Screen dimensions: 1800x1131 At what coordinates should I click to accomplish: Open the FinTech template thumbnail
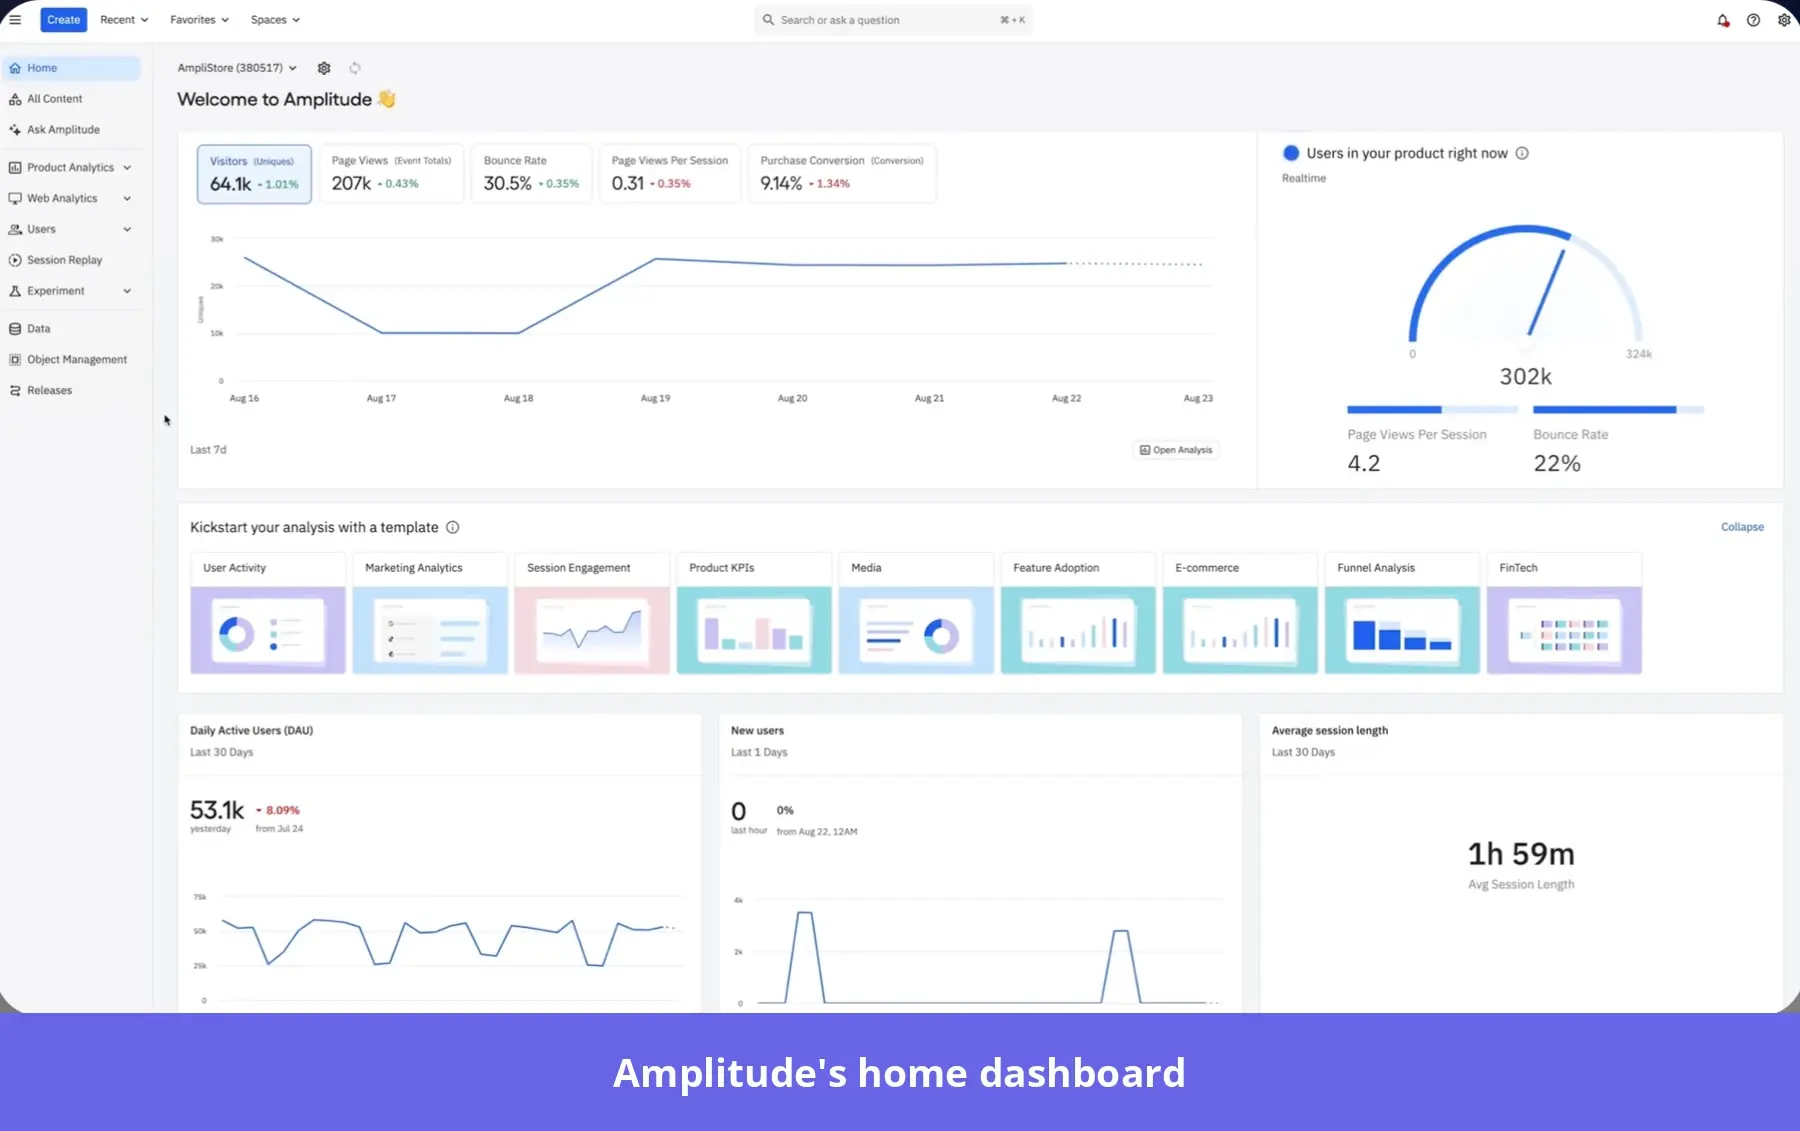[x=1564, y=630]
